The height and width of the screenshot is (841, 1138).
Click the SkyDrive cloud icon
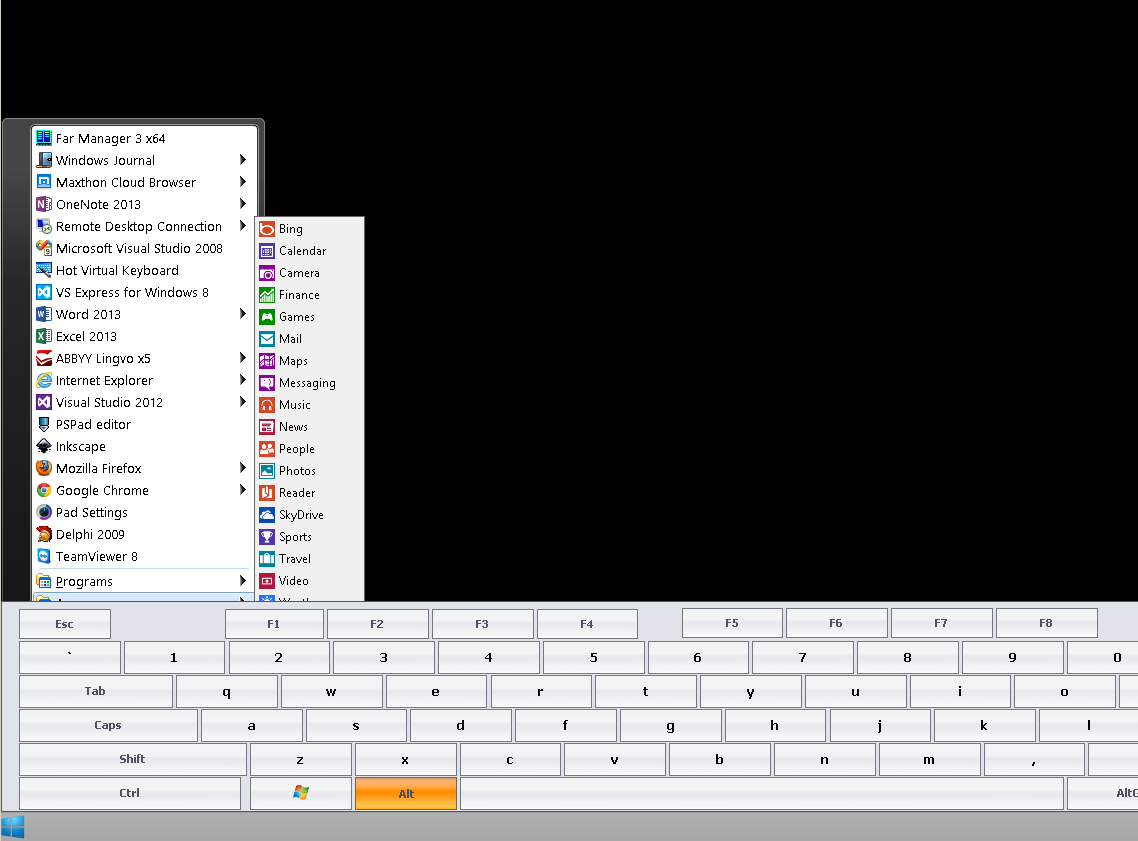click(x=267, y=514)
